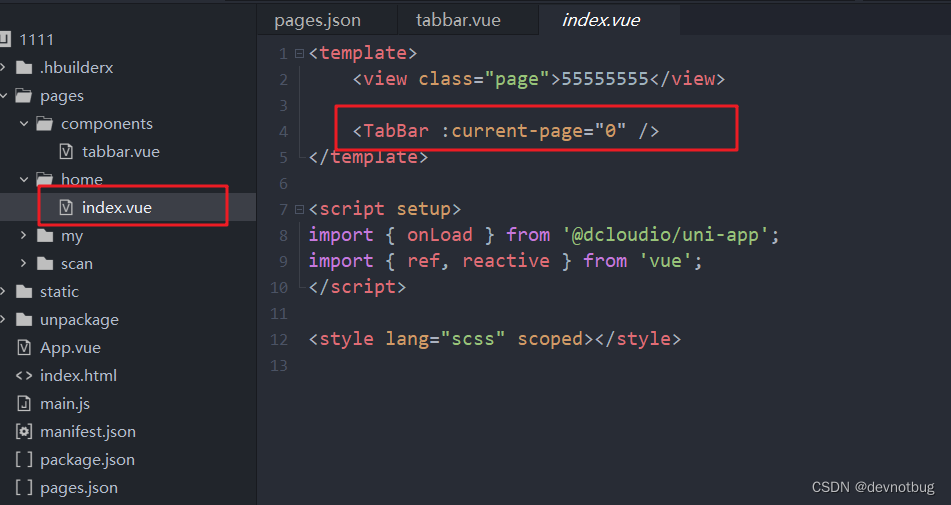The width and height of the screenshot is (951, 505).
Task: Click the App.vue file icon
Action: (x=24, y=347)
